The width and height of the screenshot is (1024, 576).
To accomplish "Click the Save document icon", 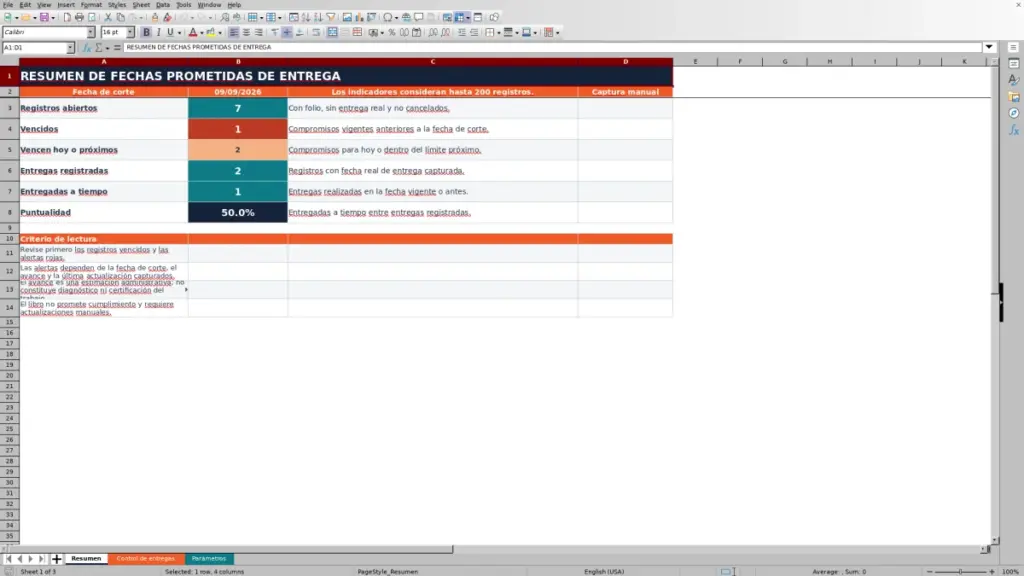I will 44,18.
